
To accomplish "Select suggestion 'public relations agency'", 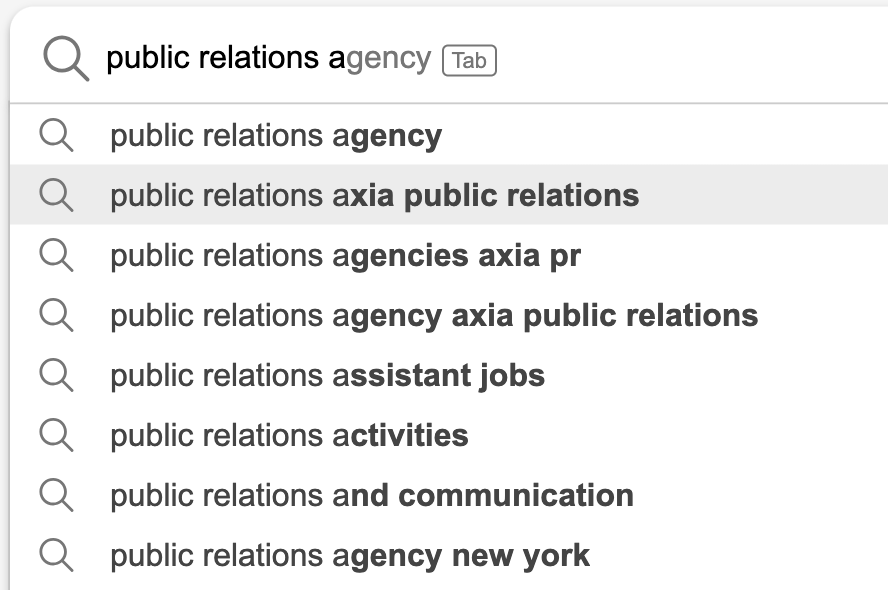I will [276, 136].
